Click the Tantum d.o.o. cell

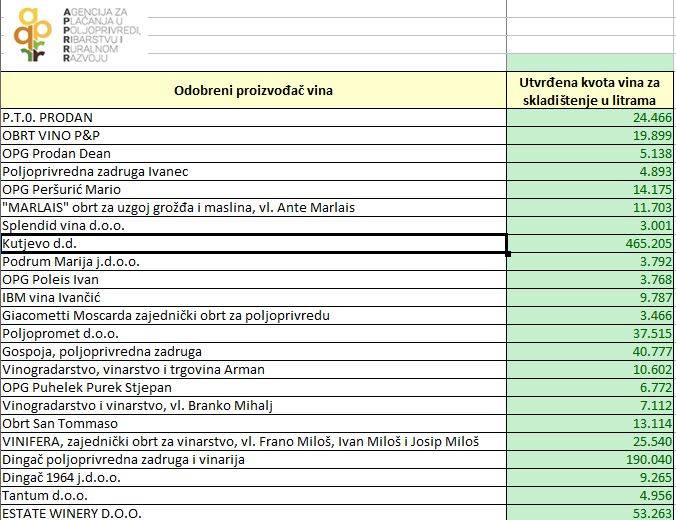point(253,496)
